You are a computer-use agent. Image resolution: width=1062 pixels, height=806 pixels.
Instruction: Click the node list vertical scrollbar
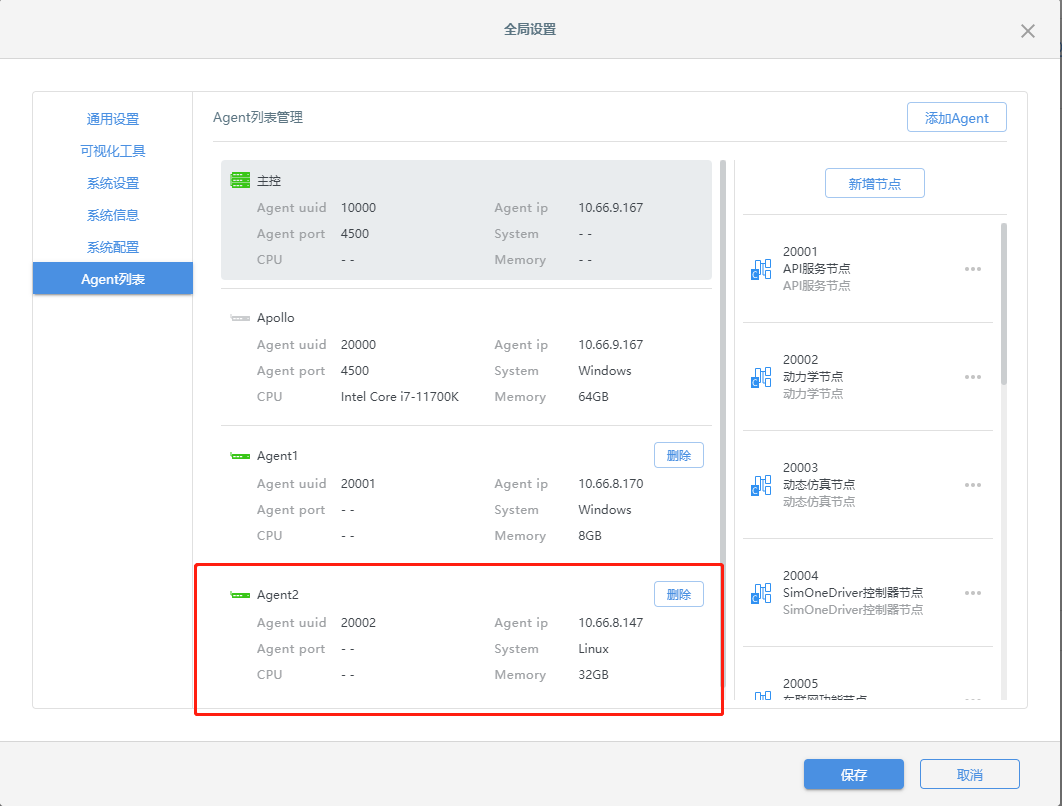[1003, 300]
